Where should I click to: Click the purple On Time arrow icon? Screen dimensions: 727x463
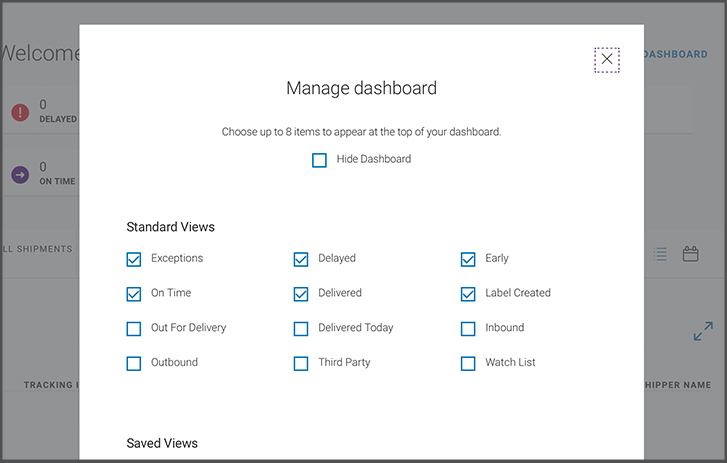pyautogui.click(x=20, y=174)
